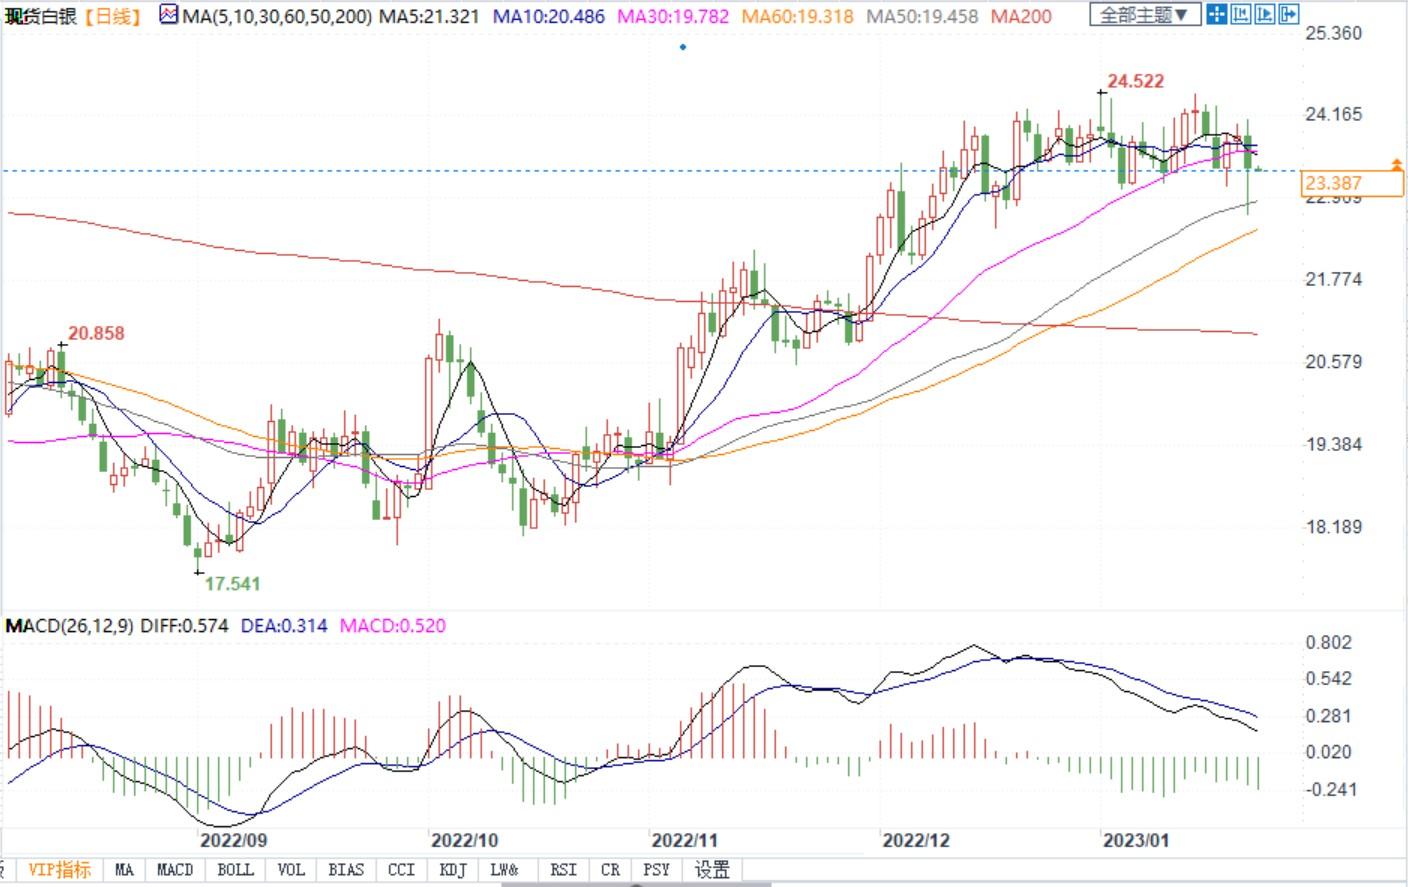Image resolution: width=1408 pixels, height=887 pixels.
Task: Switch to the VIP指标 tab
Action: 59,870
